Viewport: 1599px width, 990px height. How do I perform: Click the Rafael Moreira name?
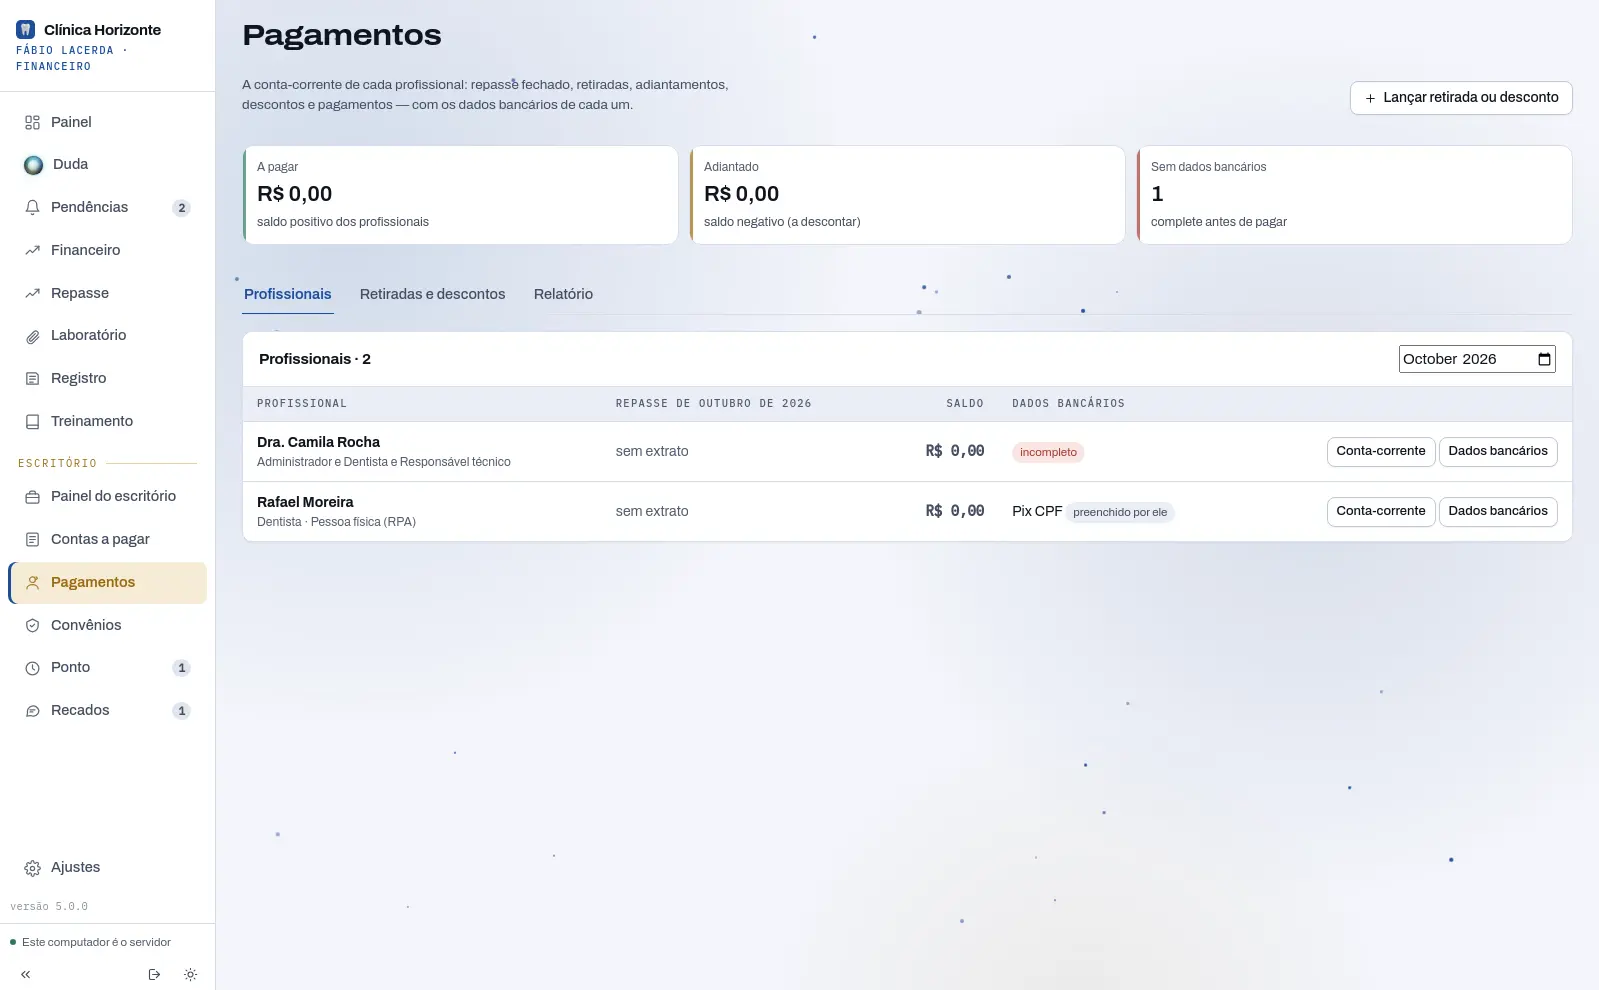click(305, 502)
